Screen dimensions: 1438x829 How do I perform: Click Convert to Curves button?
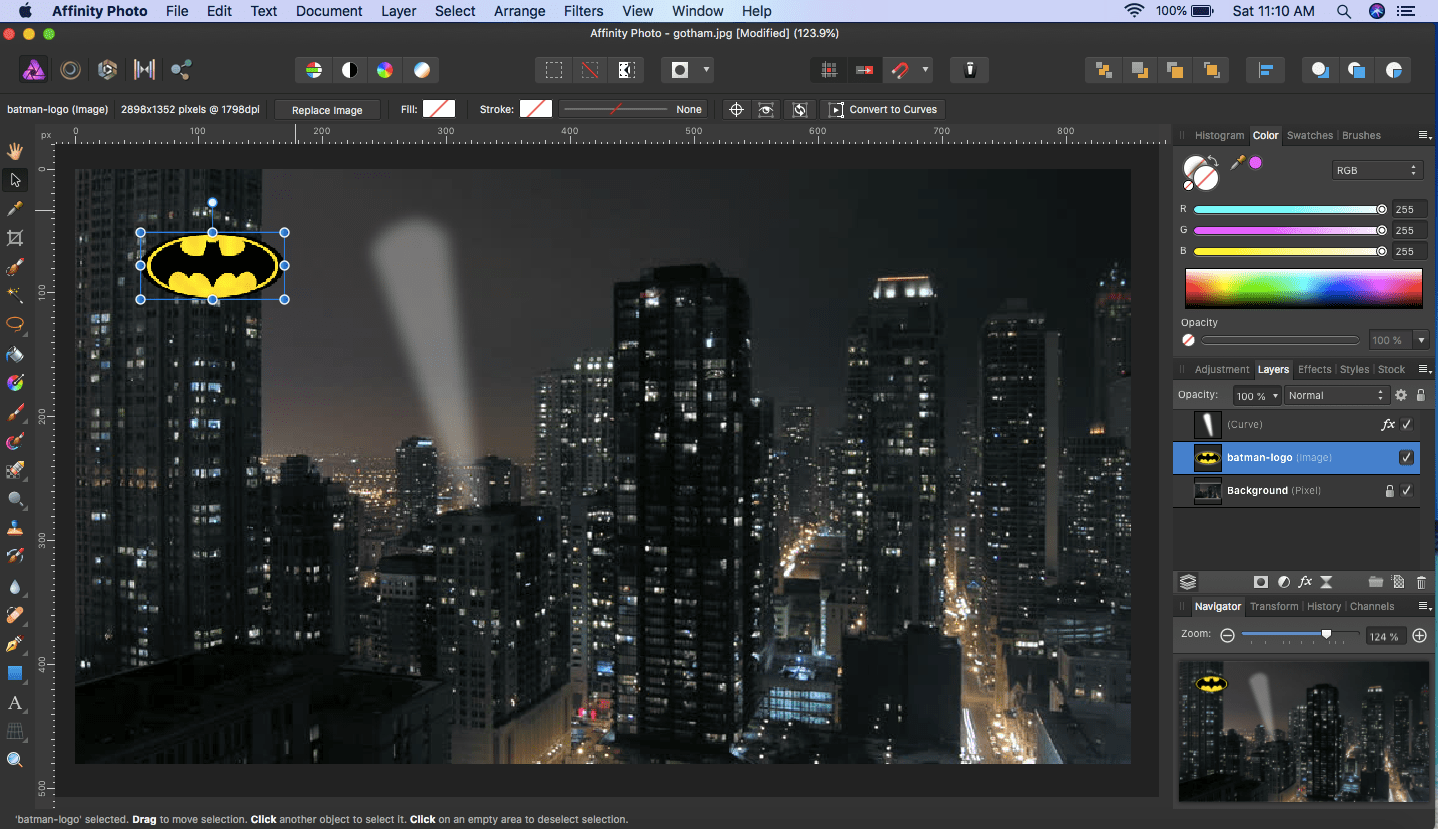883,110
